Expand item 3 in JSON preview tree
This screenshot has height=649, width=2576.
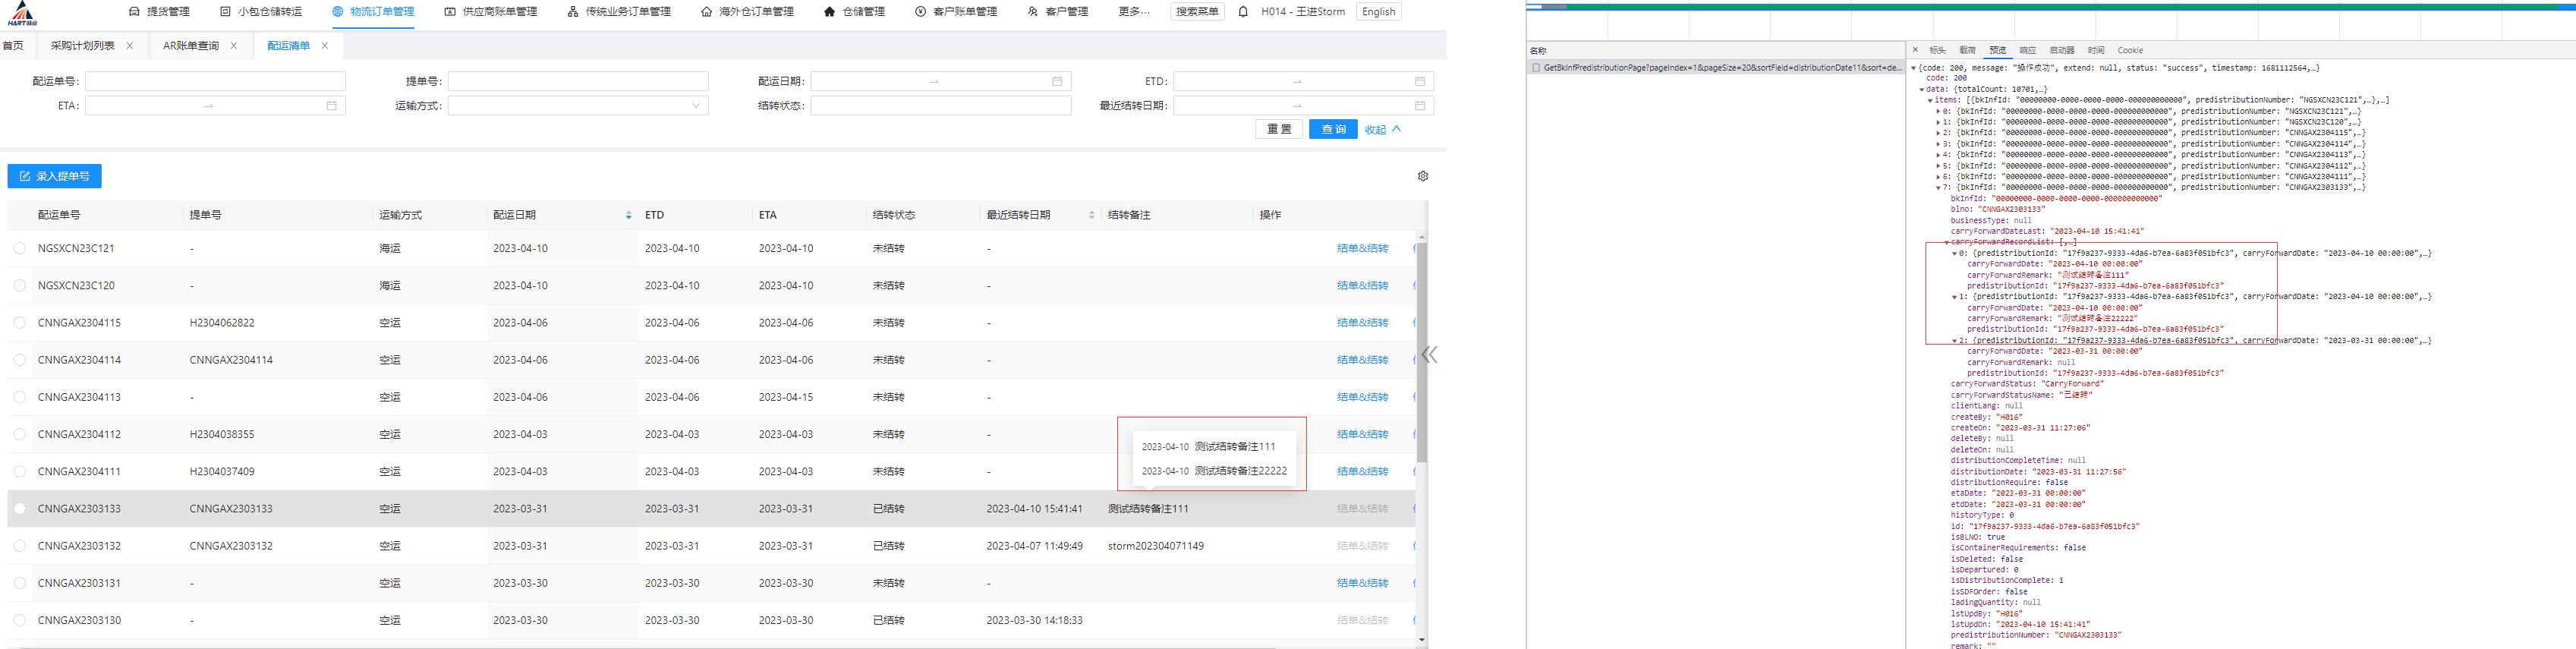pyautogui.click(x=1938, y=144)
